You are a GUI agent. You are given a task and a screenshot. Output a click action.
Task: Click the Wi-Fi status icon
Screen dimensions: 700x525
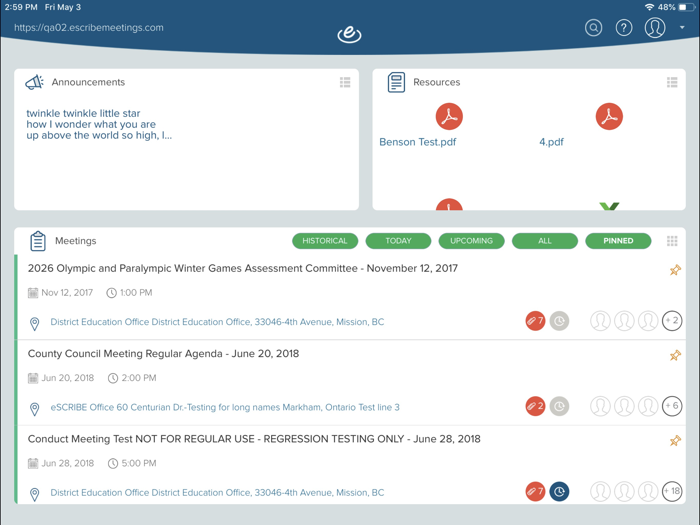pos(650,7)
